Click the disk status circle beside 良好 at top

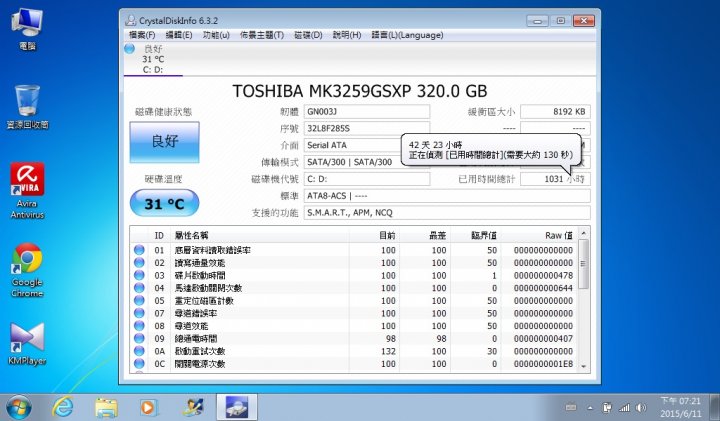point(129,49)
